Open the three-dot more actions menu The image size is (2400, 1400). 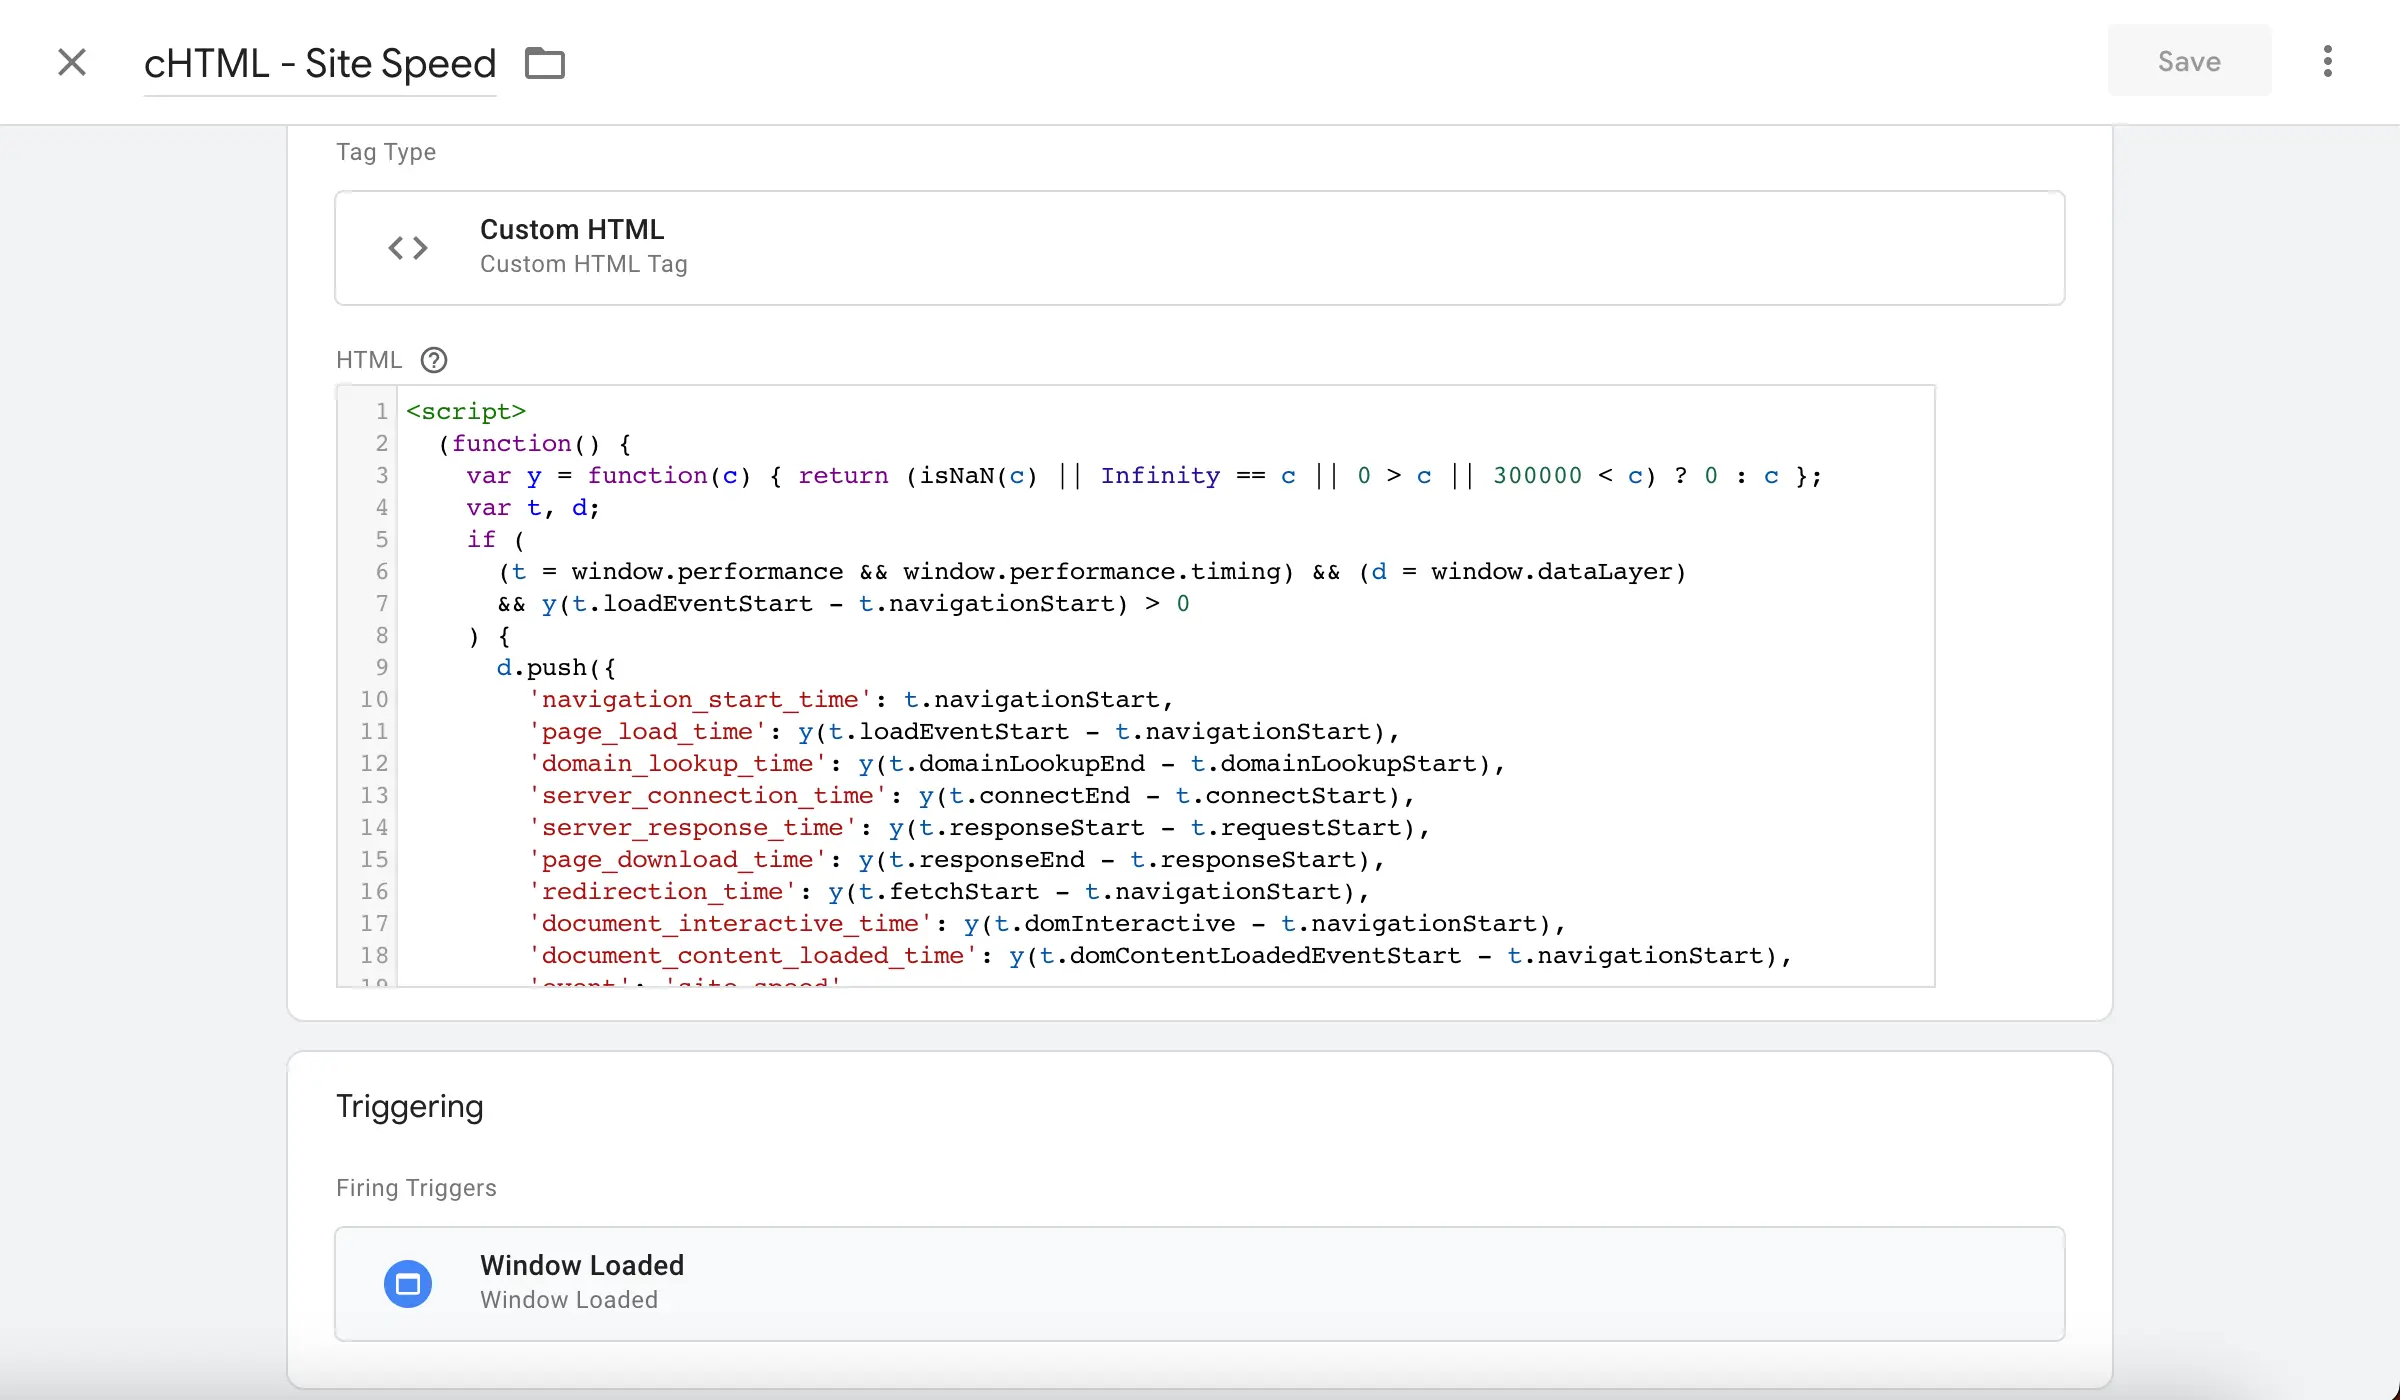[2328, 61]
